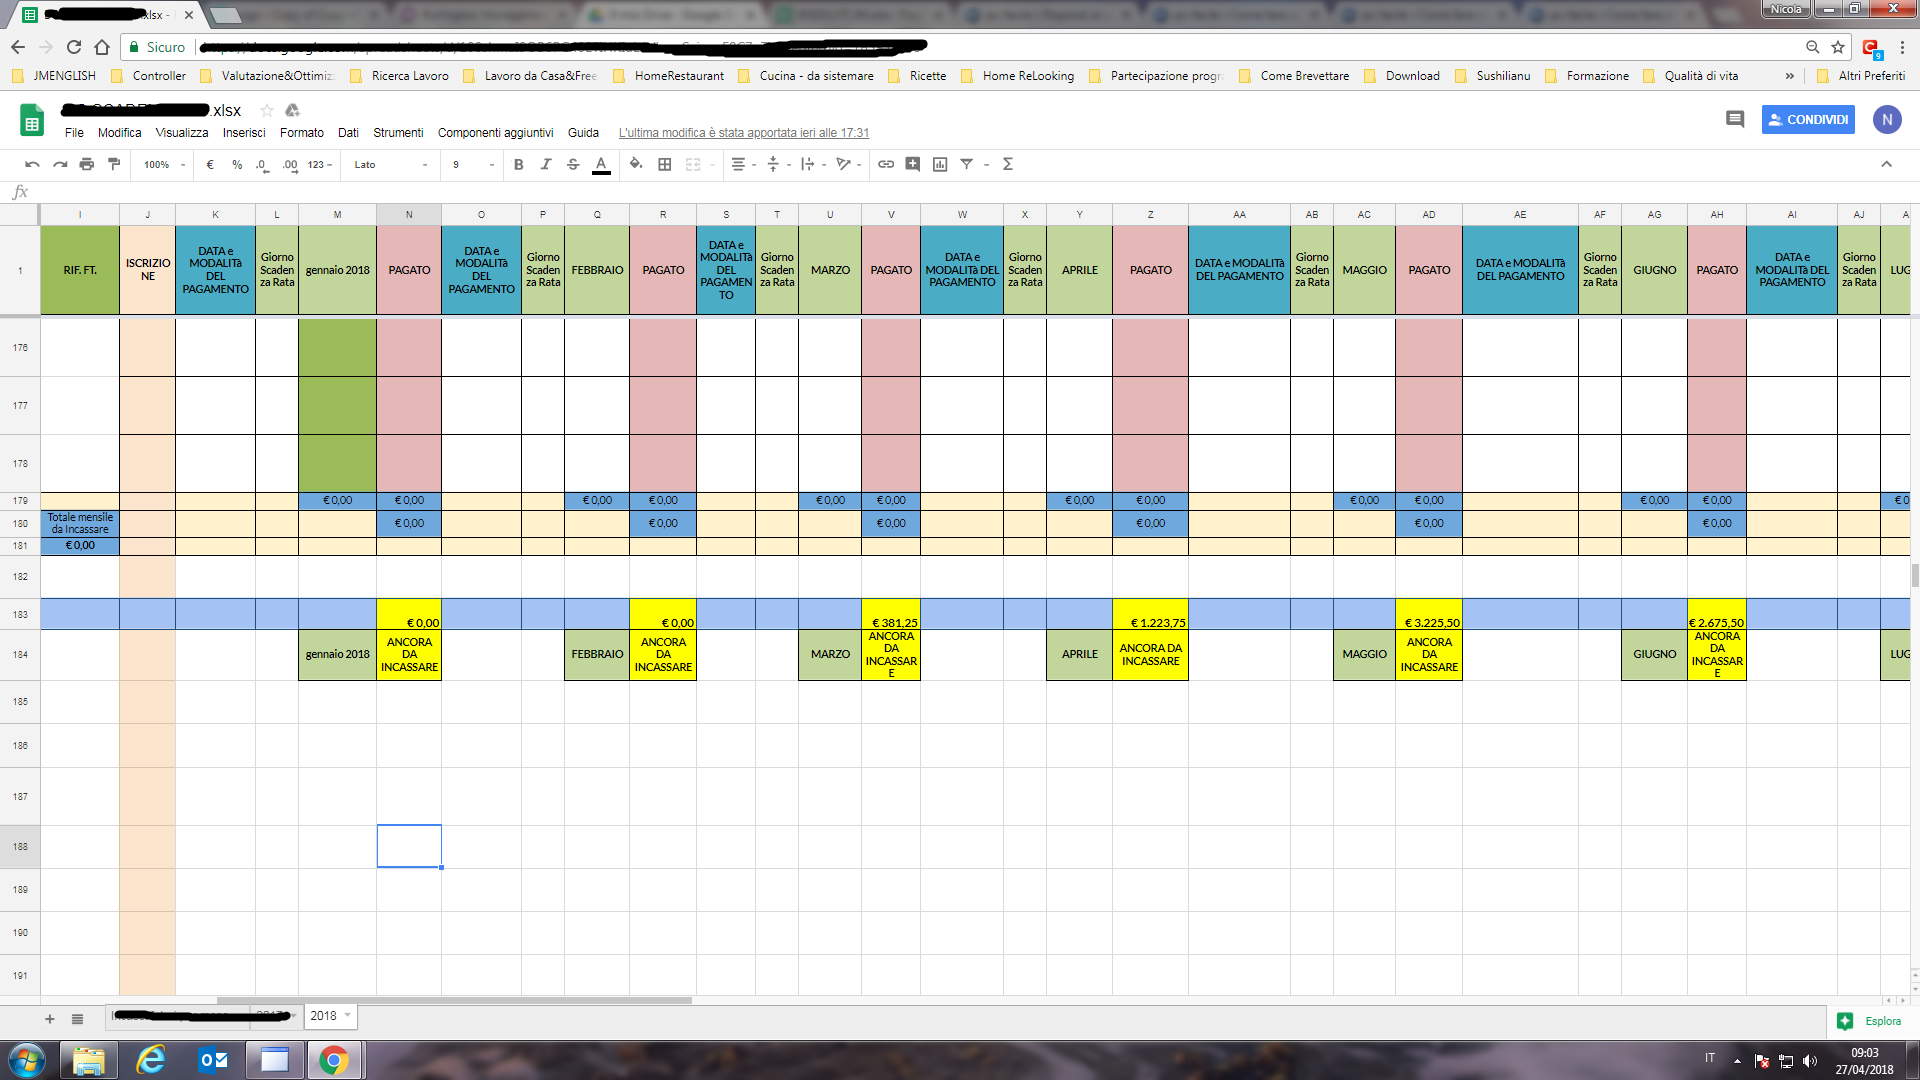Screen dimensions: 1920x1080
Task: Open the cell Borders tool
Action: [x=664, y=164]
